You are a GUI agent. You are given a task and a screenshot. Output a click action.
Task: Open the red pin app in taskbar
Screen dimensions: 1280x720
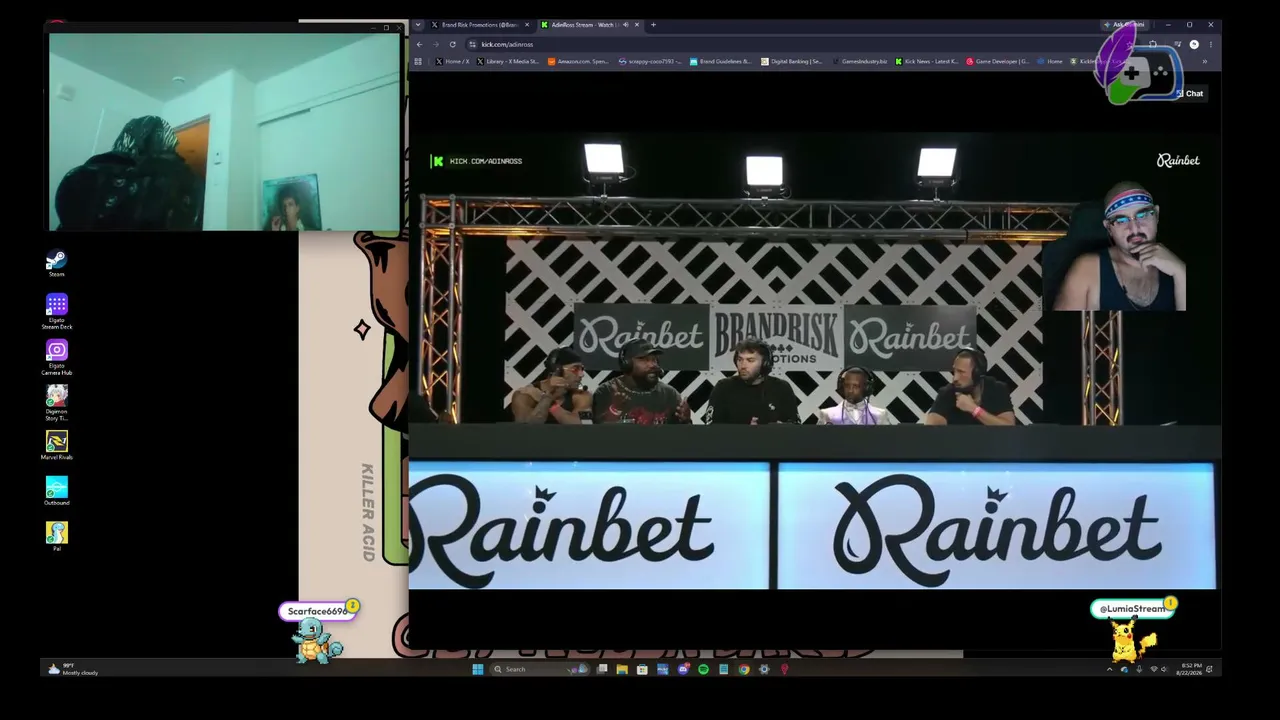point(784,669)
